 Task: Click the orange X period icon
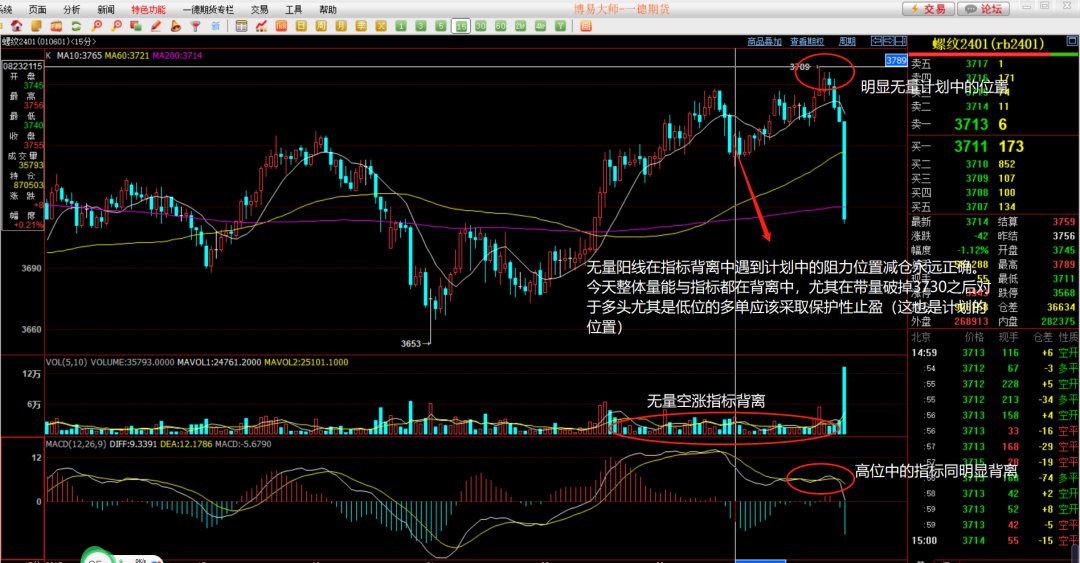(381, 26)
